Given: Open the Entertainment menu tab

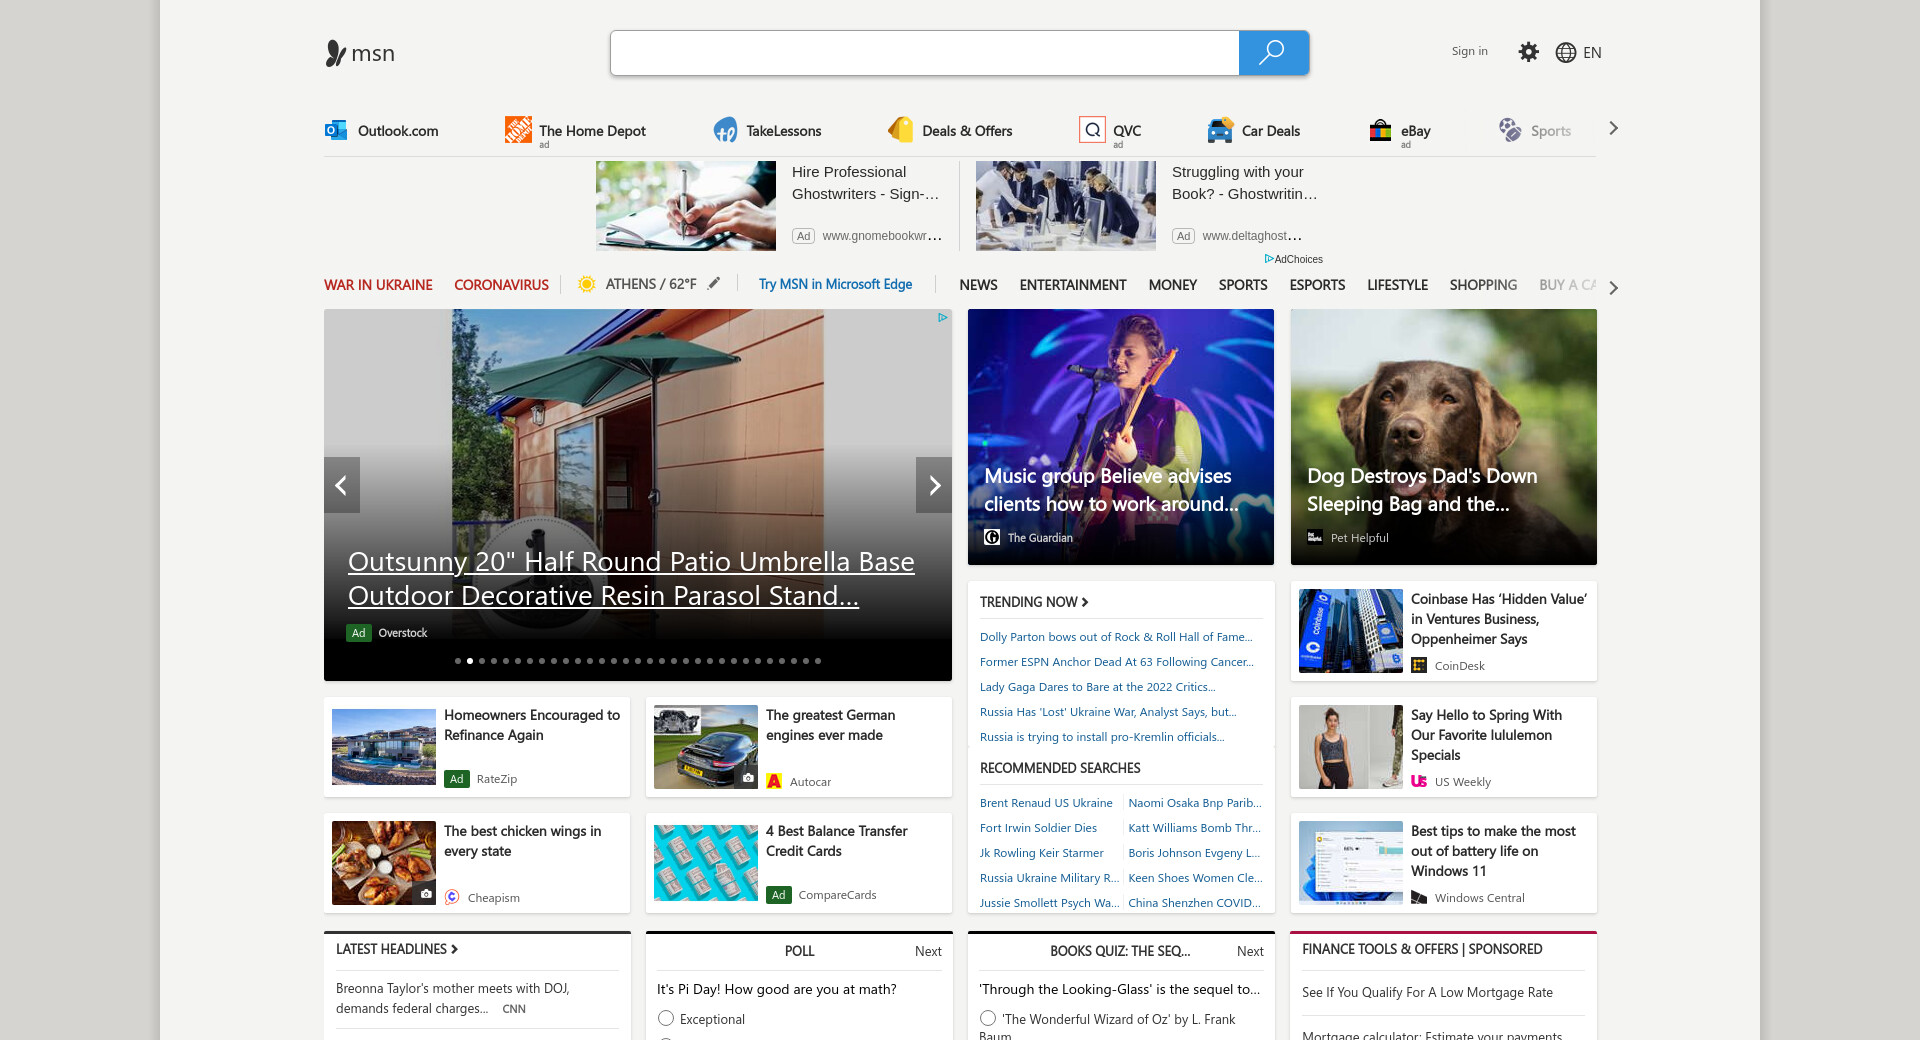Looking at the screenshot, I should [1072, 285].
